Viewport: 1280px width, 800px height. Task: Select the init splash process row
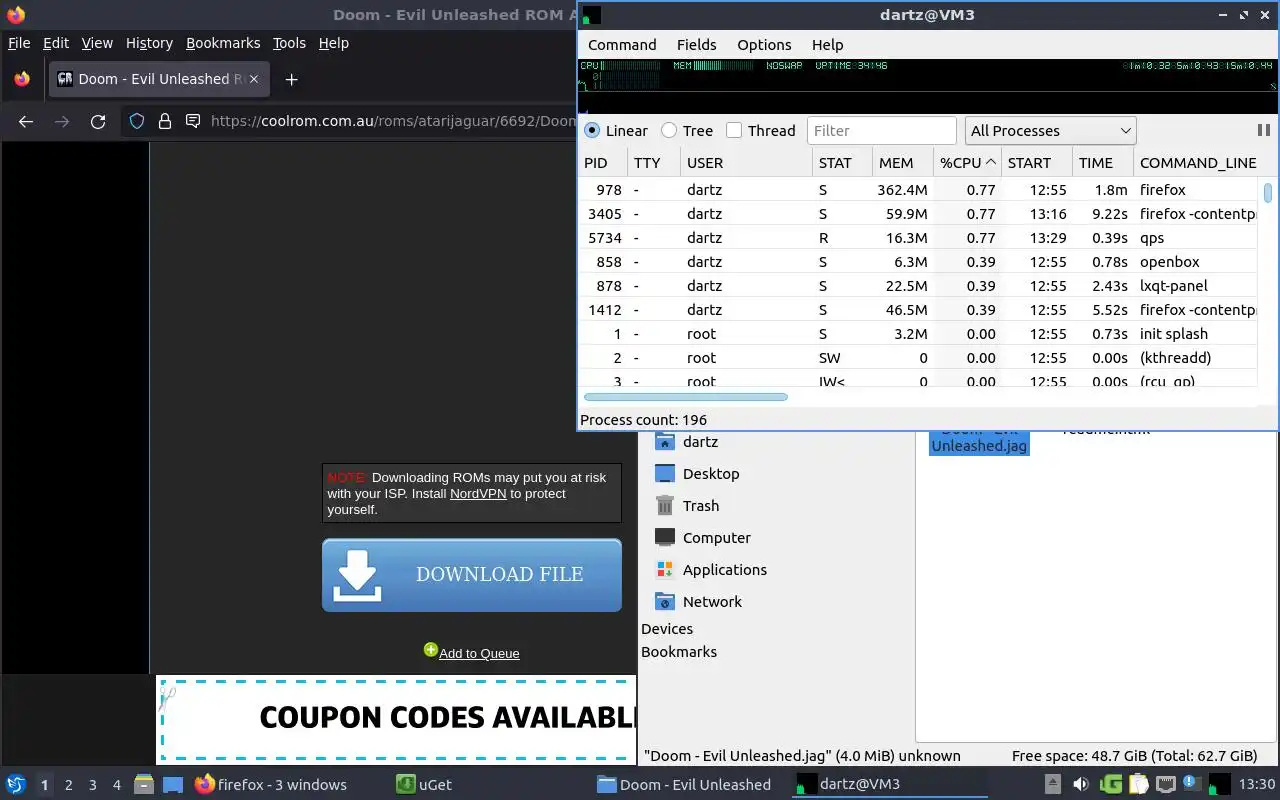918,334
